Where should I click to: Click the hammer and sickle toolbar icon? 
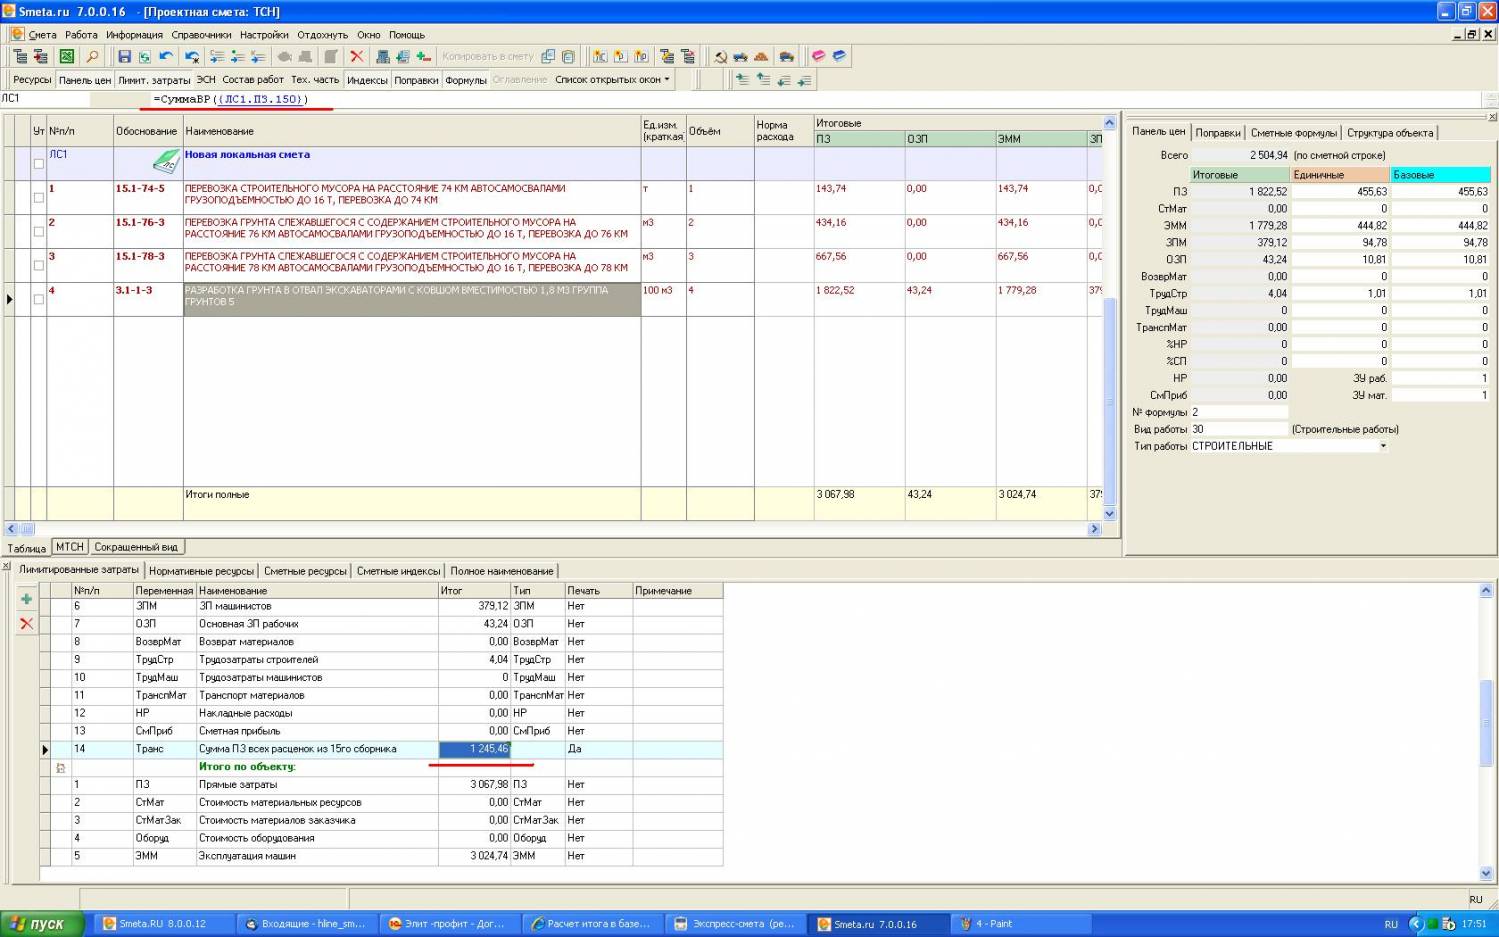click(720, 57)
